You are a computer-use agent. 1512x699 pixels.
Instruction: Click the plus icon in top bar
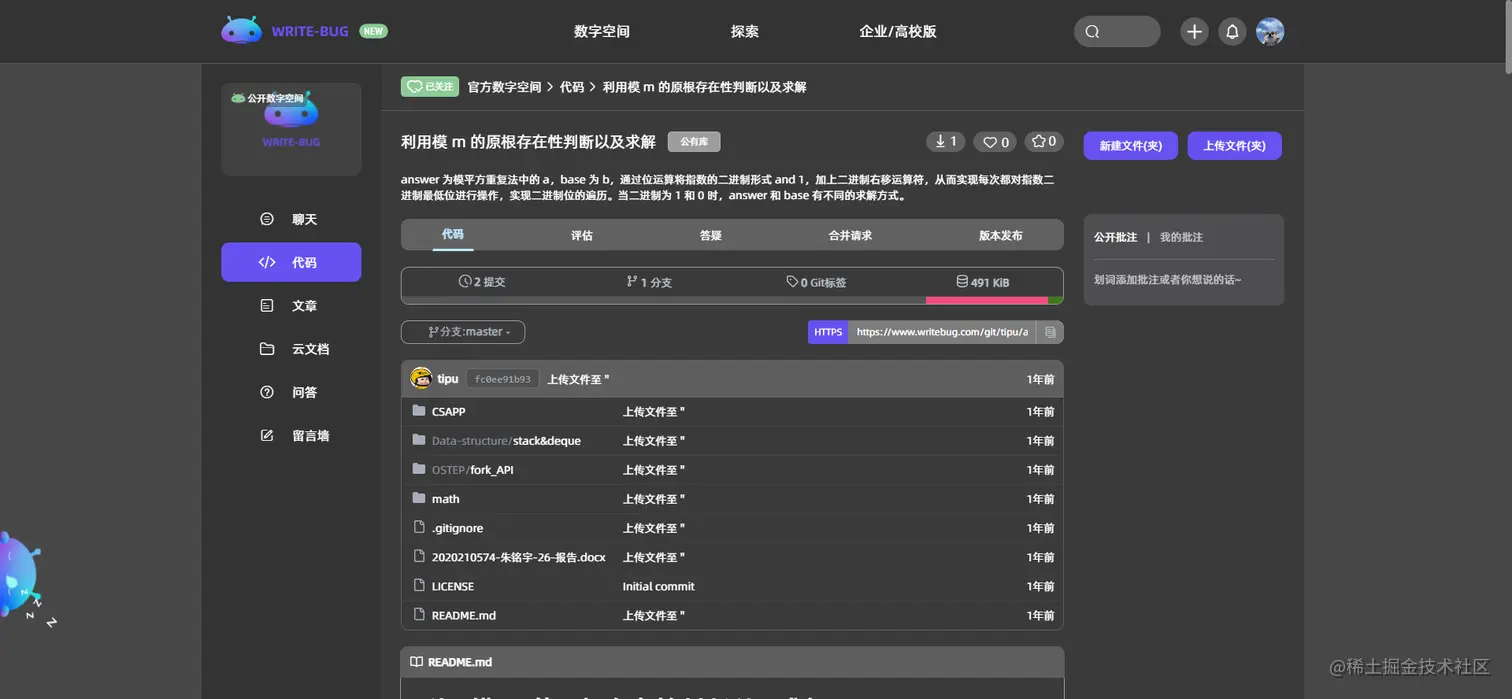pyautogui.click(x=1193, y=31)
